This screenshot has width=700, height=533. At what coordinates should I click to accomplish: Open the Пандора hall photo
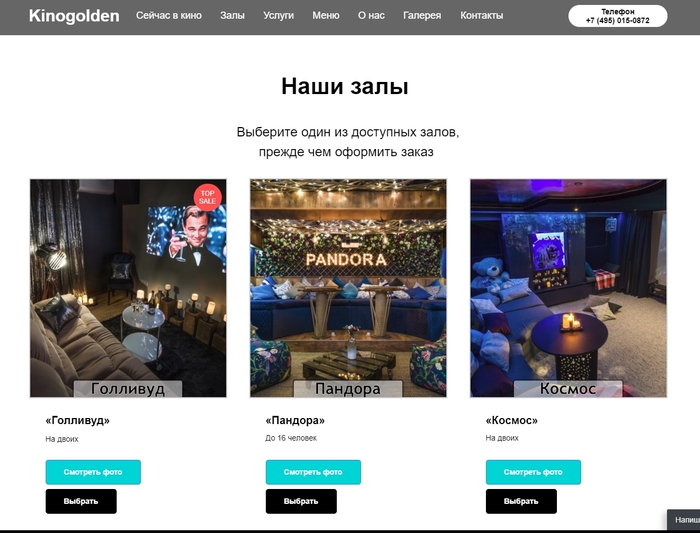pyautogui.click(x=348, y=288)
